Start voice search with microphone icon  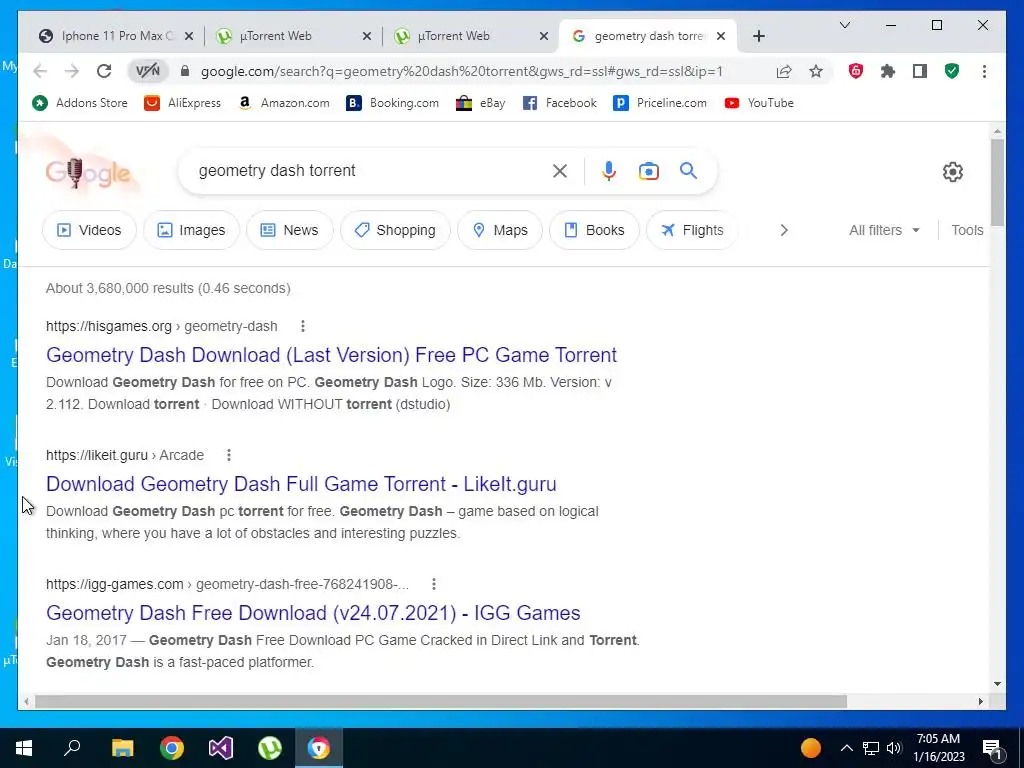609,171
